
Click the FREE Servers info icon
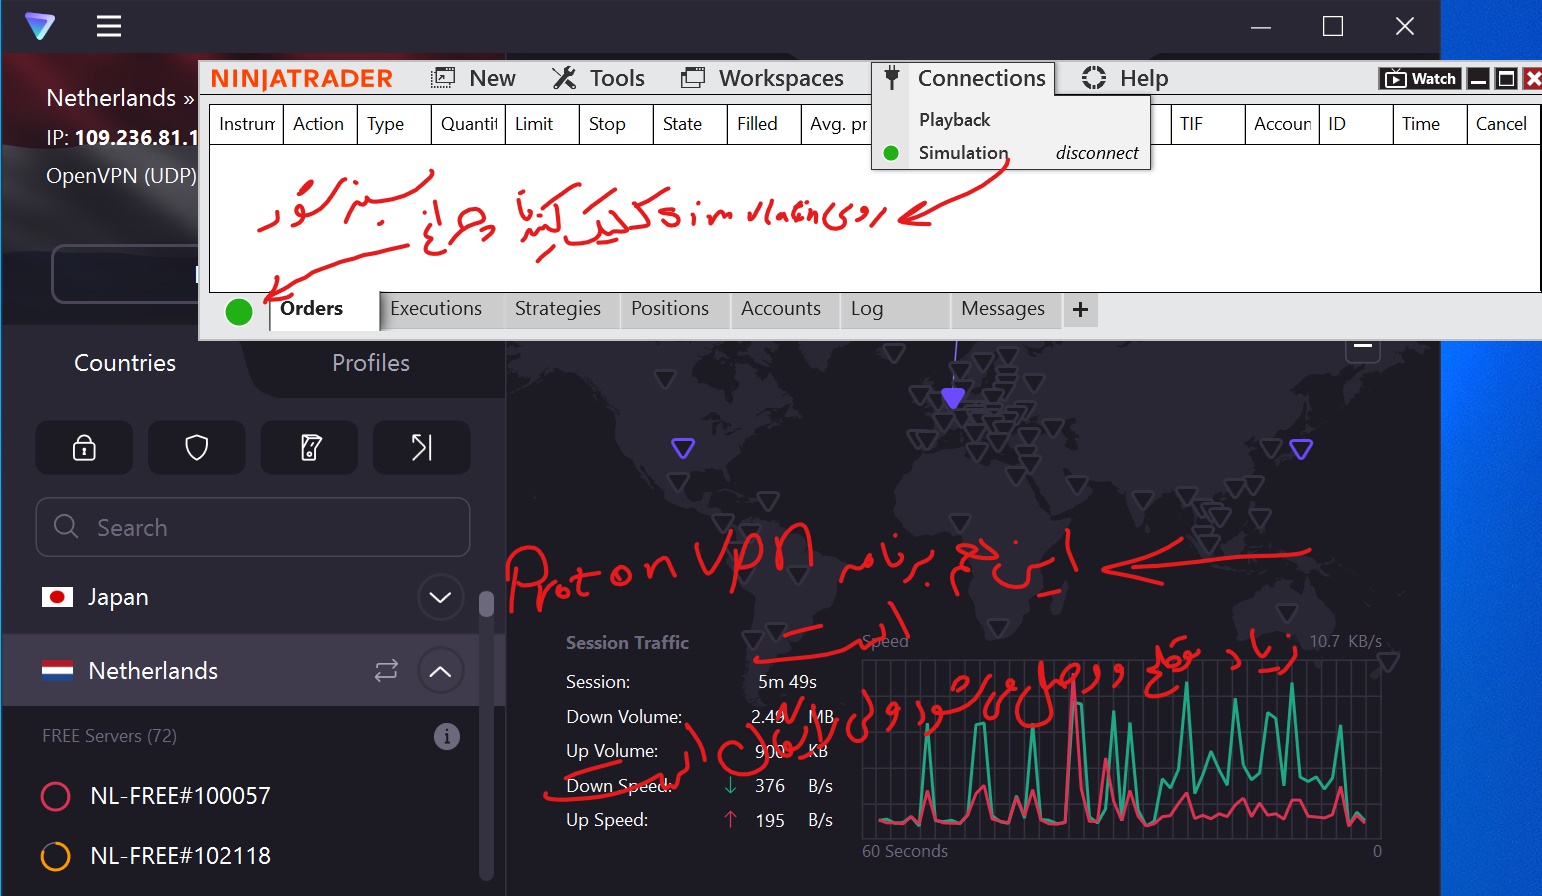(x=447, y=737)
